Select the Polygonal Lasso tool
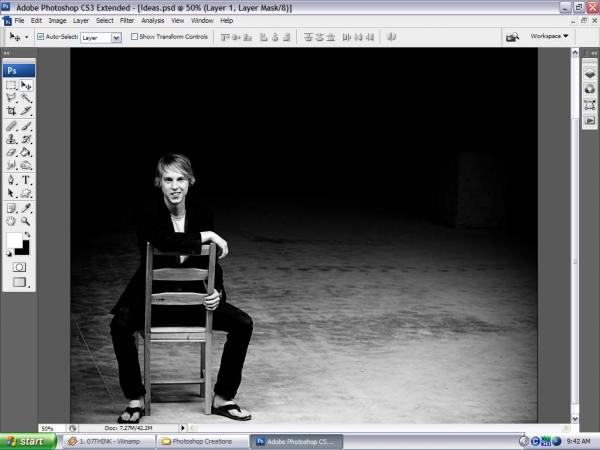 [x=11, y=98]
